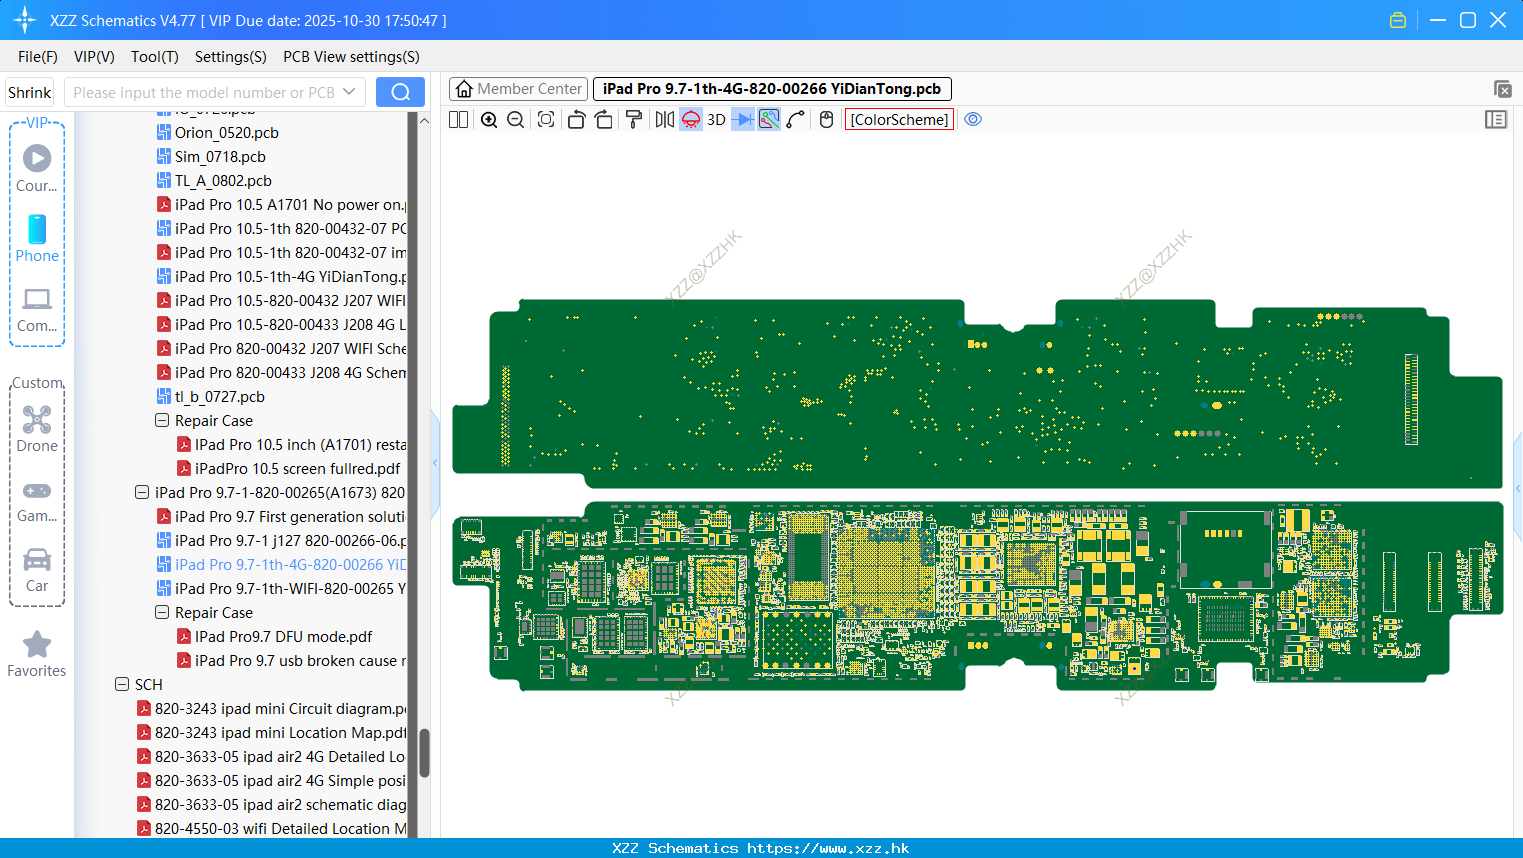Open iPad Pro 9.7 usb broken cause PDF
The width and height of the screenshot is (1523, 858).
pos(291,661)
